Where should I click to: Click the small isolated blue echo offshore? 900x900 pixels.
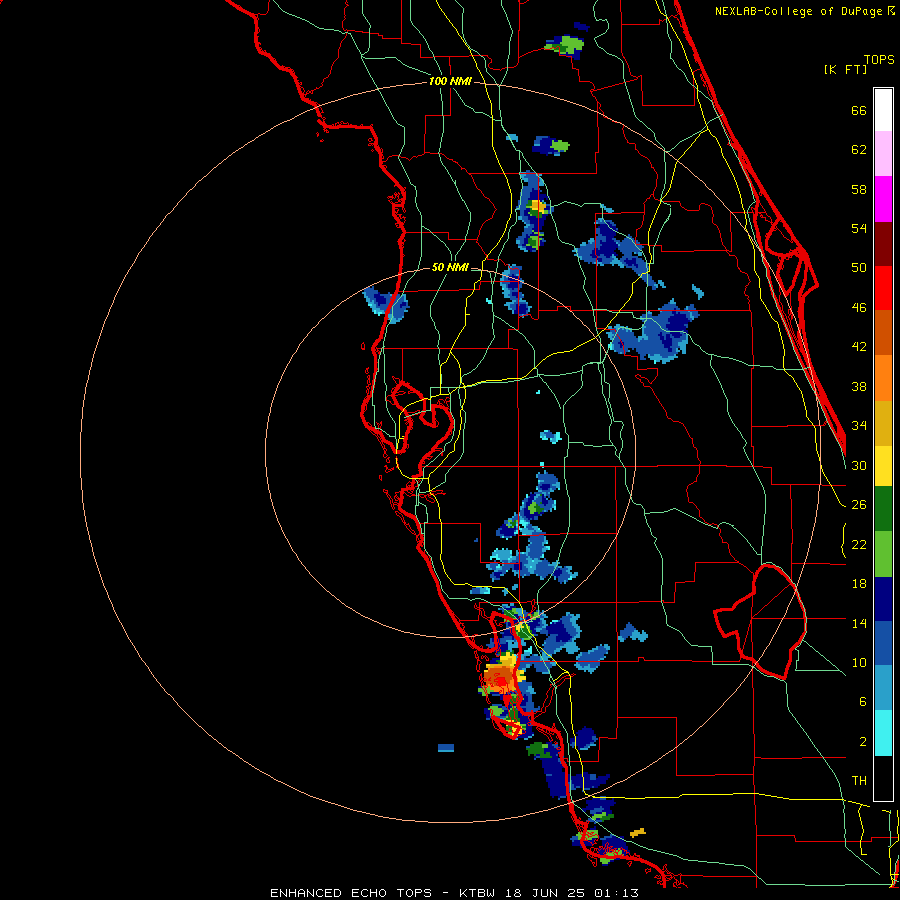[x=446, y=748]
